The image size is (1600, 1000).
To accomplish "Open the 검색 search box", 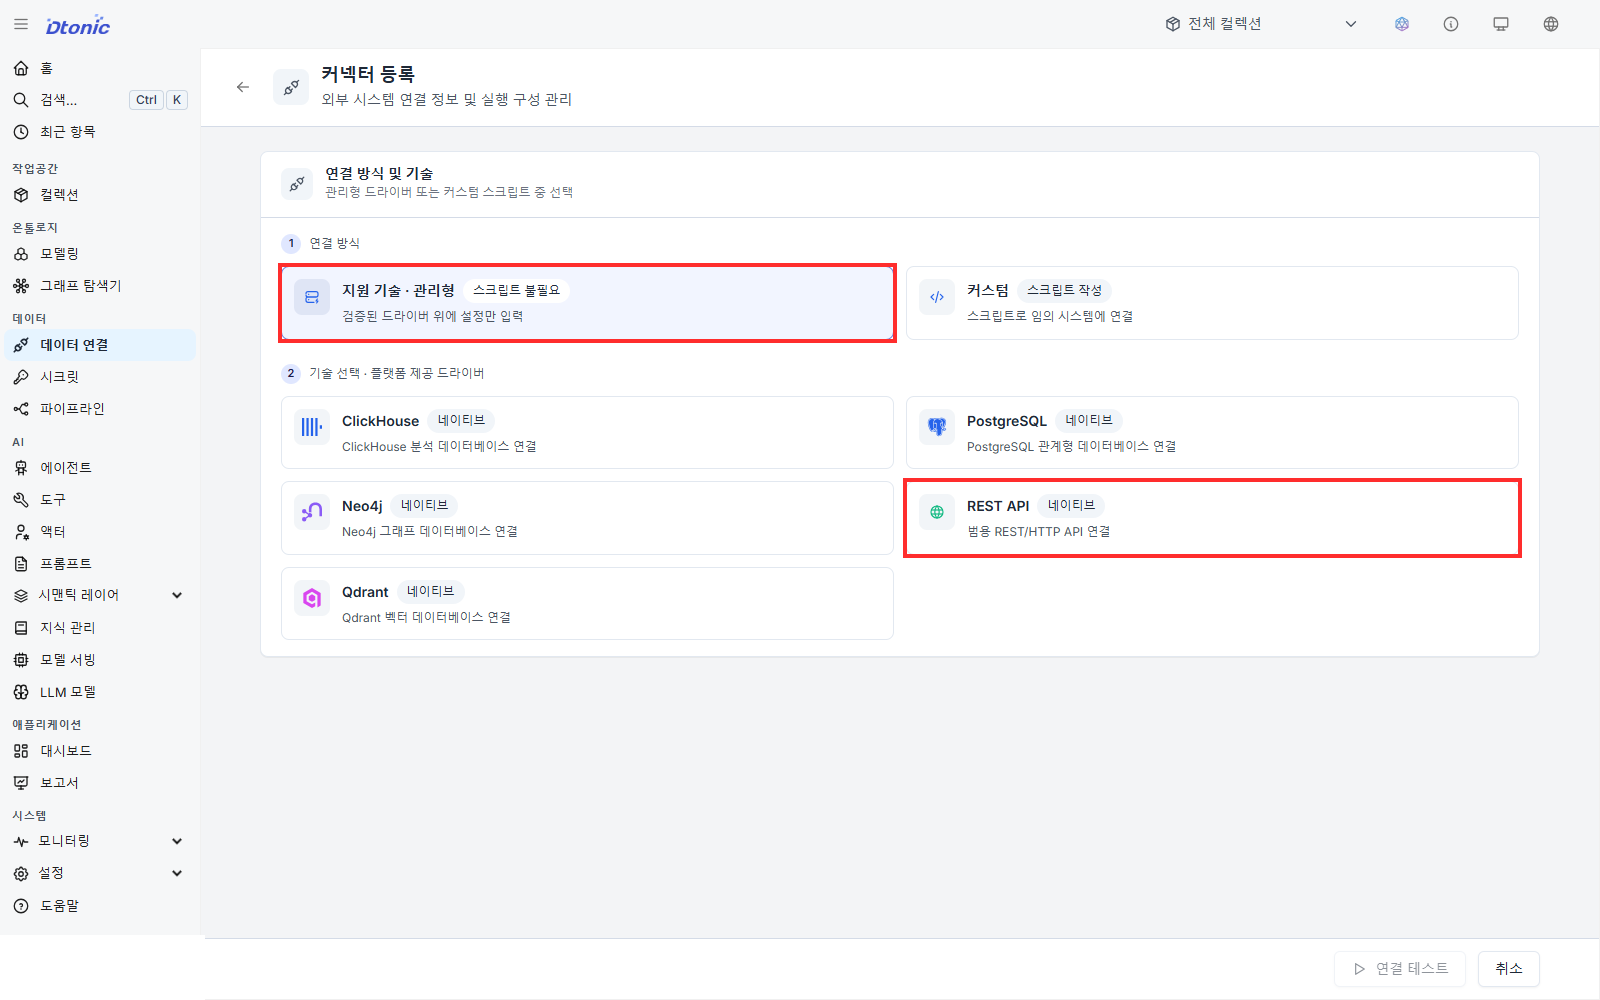I will point(100,100).
